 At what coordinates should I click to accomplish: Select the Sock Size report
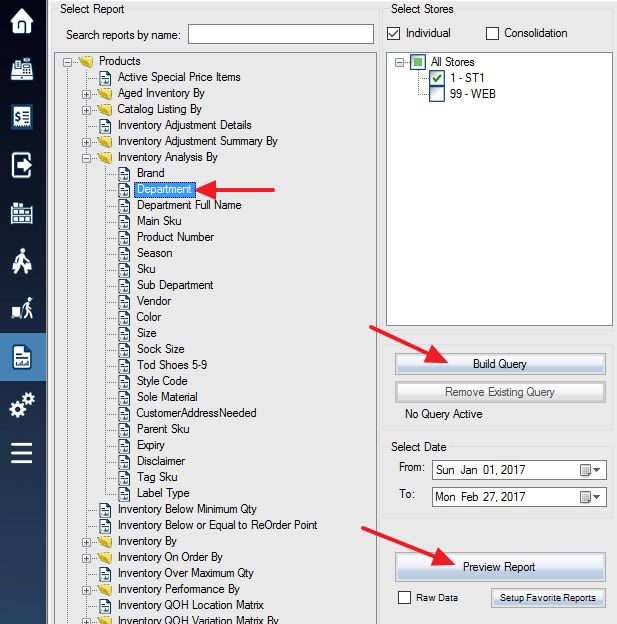pyautogui.click(x=160, y=349)
